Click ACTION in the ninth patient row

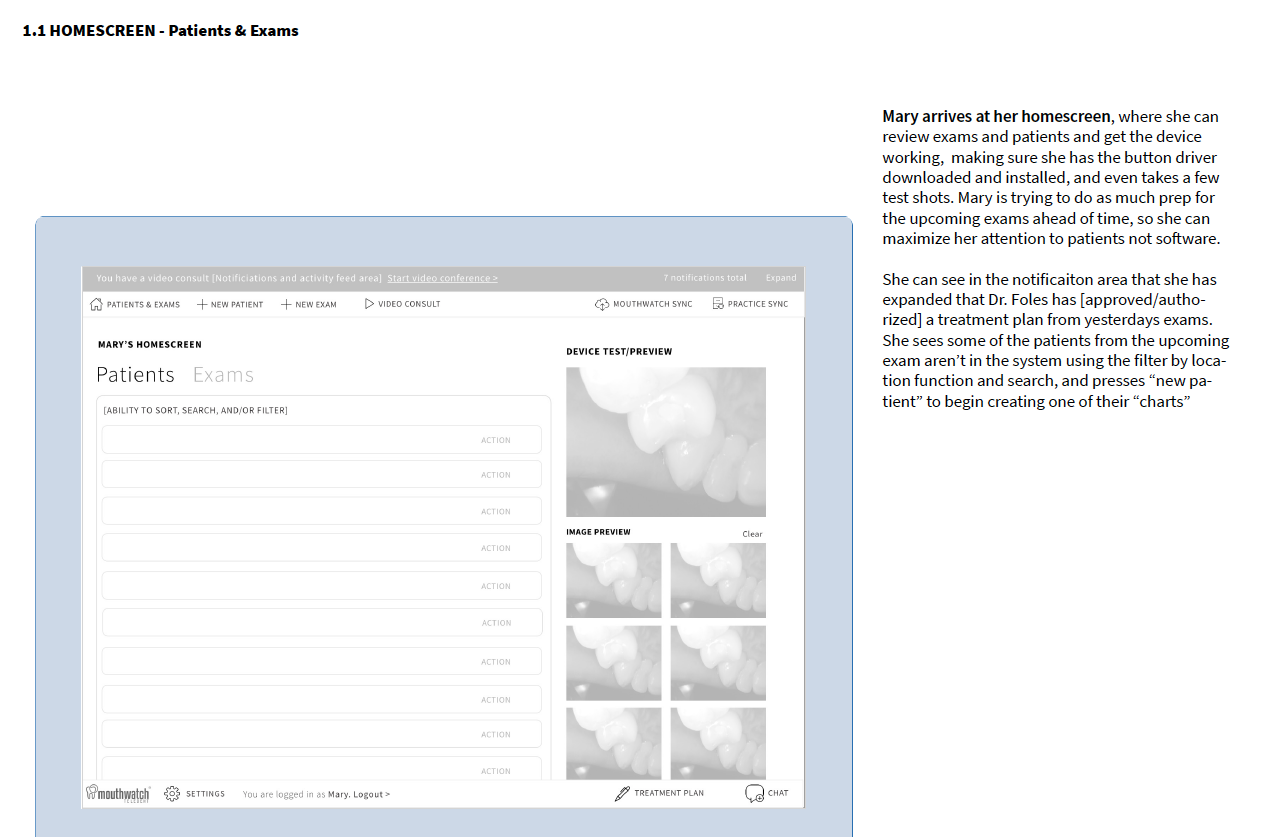point(495,734)
